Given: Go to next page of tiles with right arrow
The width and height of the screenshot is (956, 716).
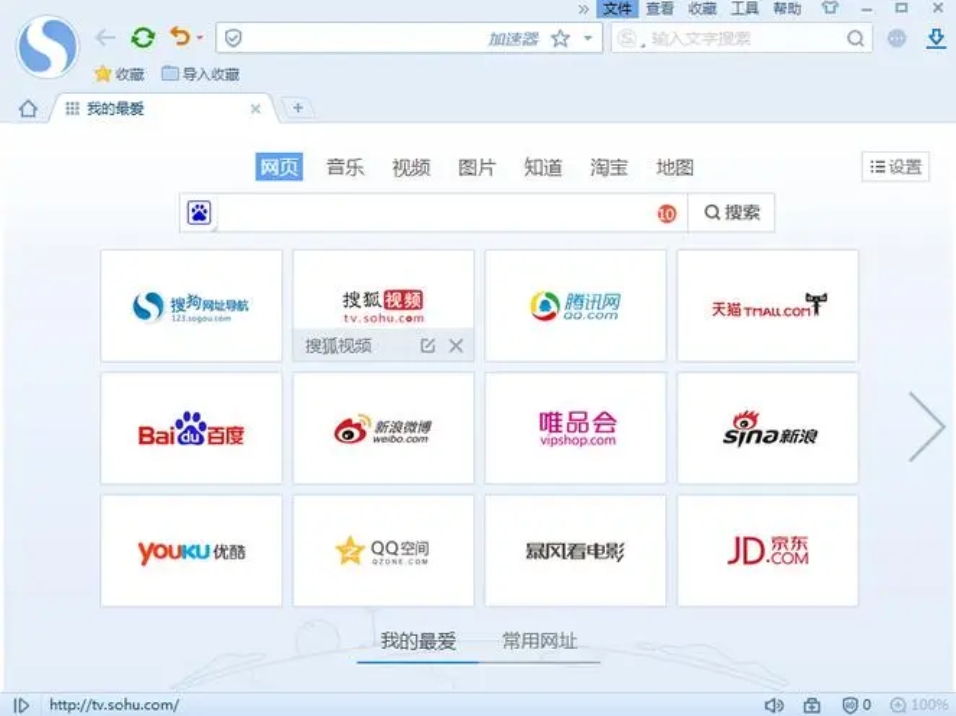Looking at the screenshot, I should click(927, 426).
